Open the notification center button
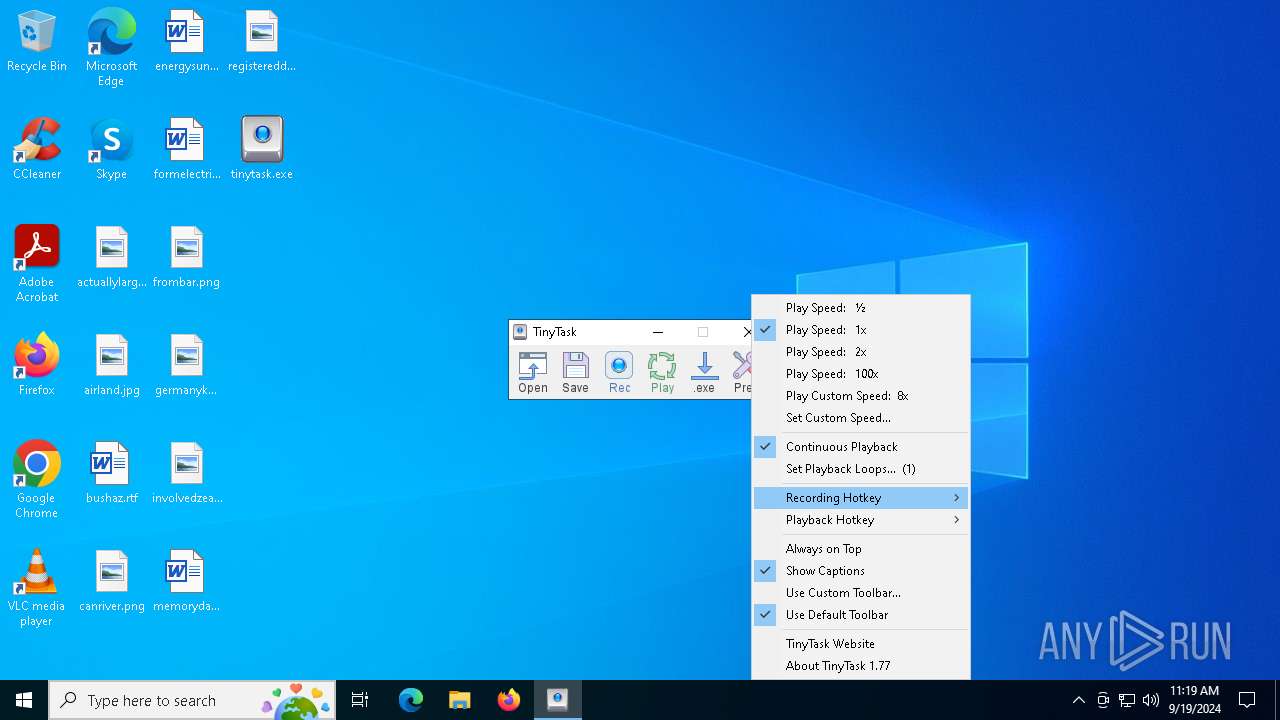The image size is (1280, 720). coord(1247,700)
